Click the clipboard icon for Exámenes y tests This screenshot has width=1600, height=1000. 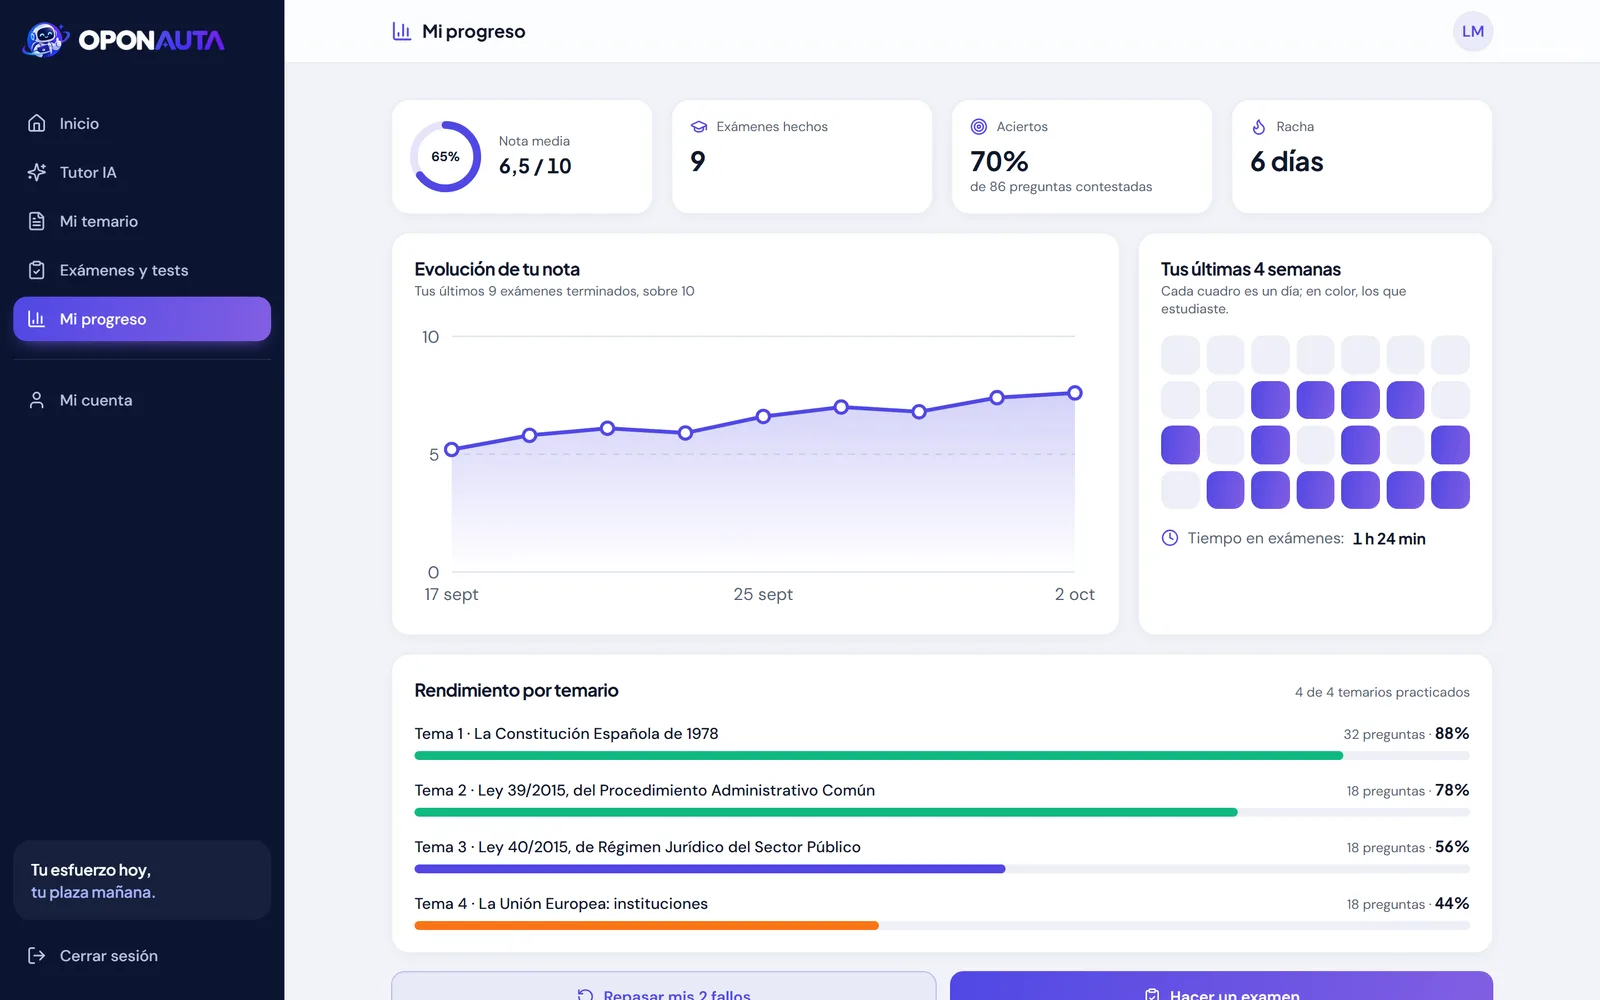pyautogui.click(x=37, y=270)
